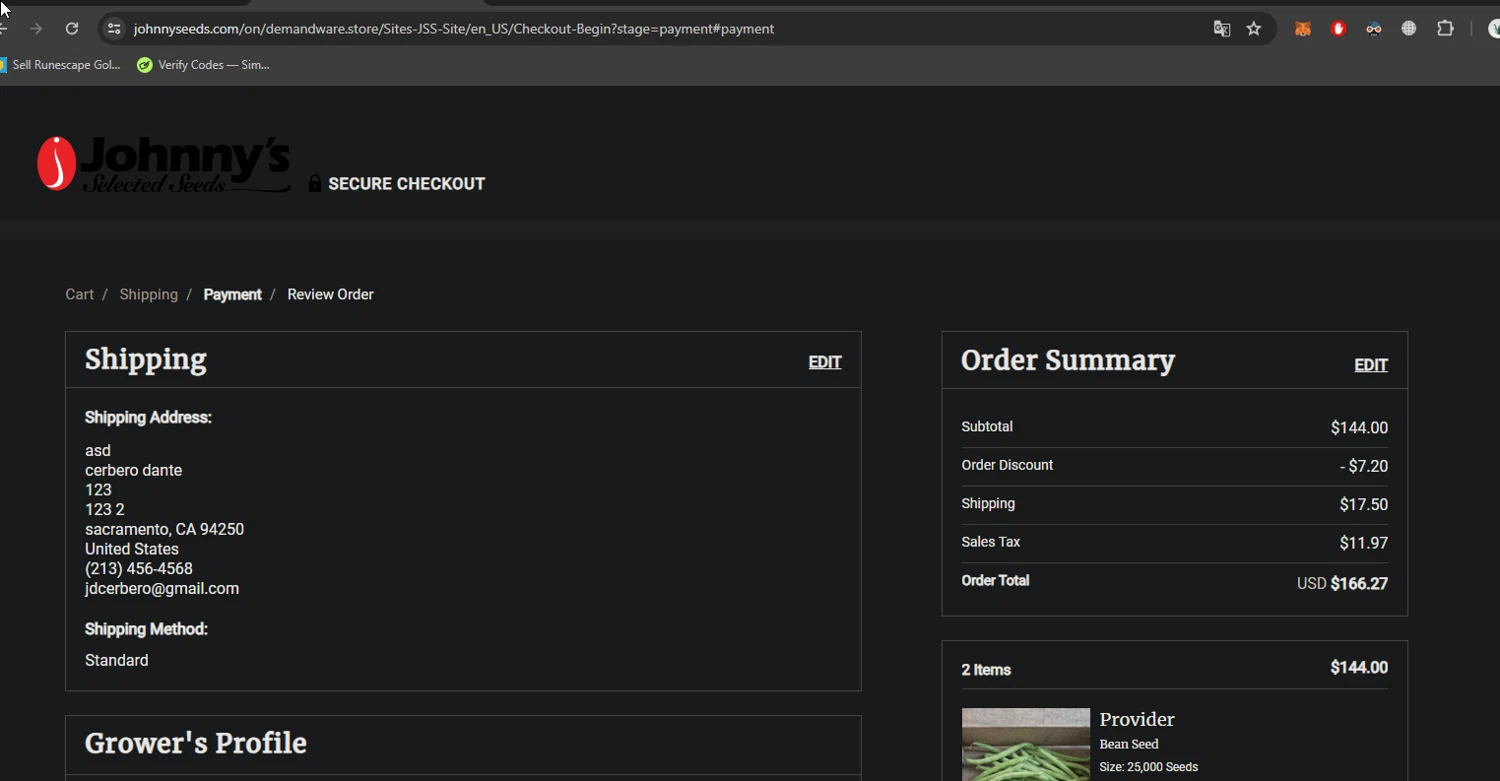Image resolution: width=1500 pixels, height=781 pixels.
Task: Open the MetaMask fox extension
Action: [1302, 29]
